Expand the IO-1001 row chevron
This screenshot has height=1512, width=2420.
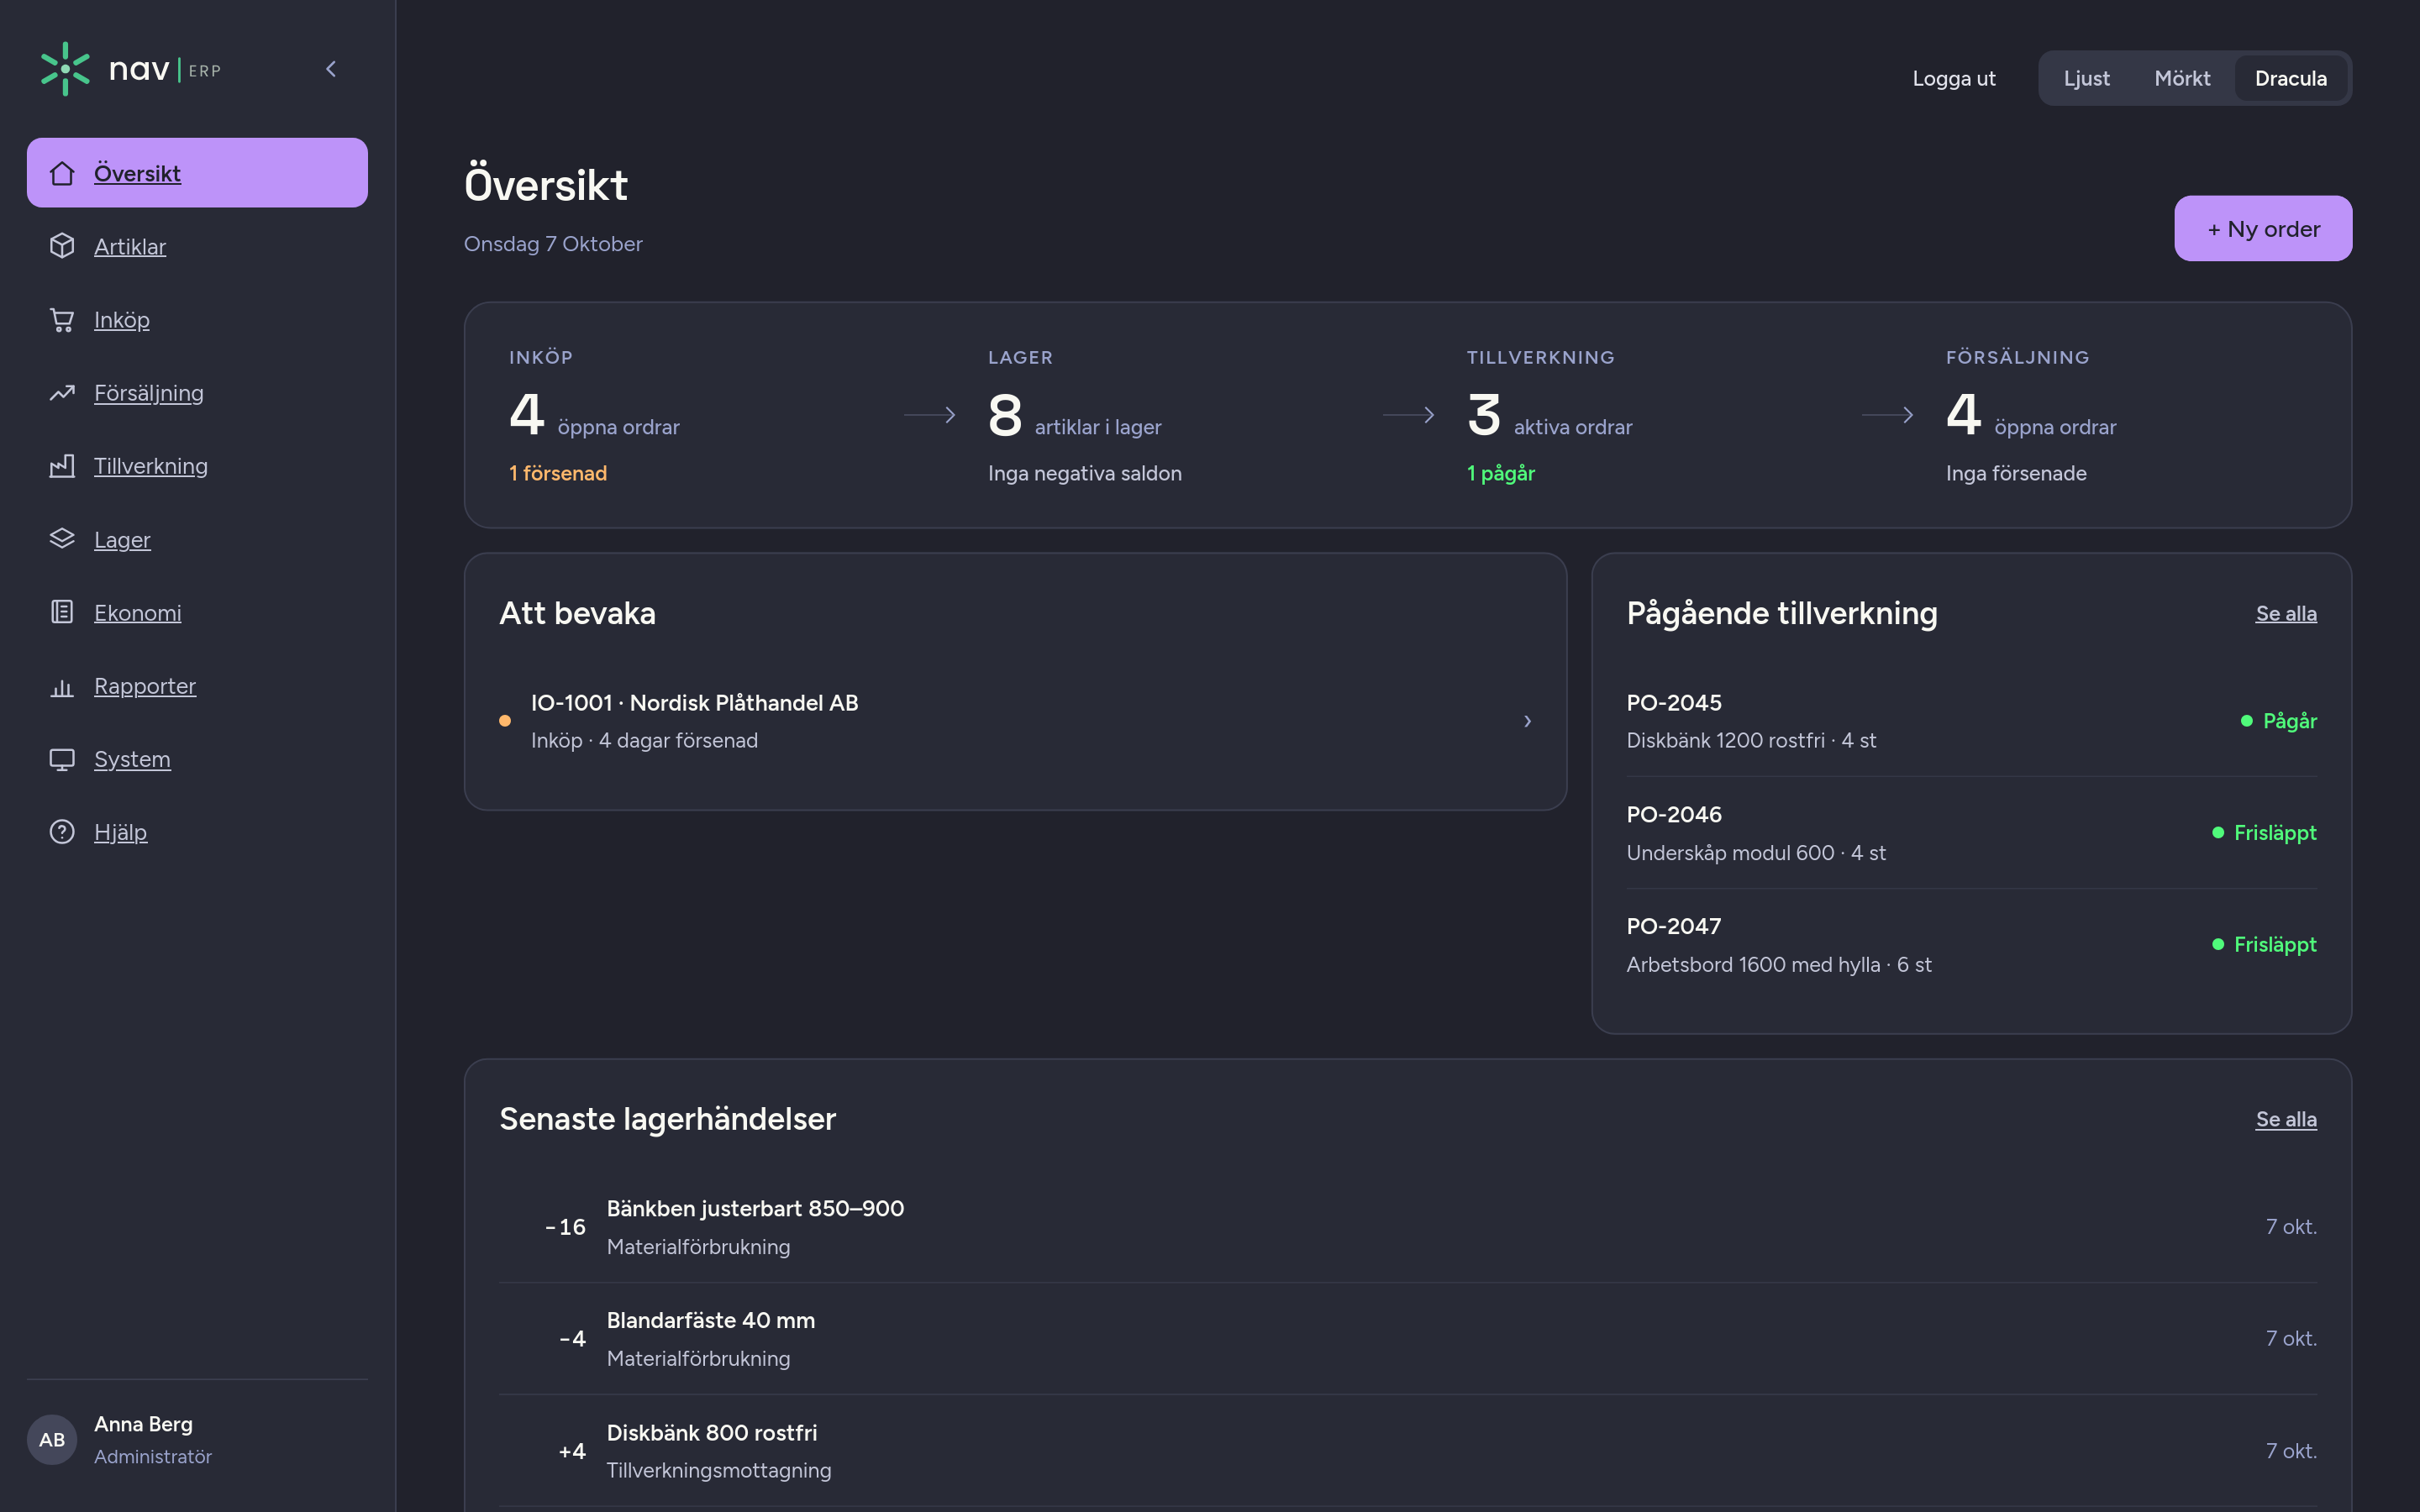pyautogui.click(x=1527, y=721)
